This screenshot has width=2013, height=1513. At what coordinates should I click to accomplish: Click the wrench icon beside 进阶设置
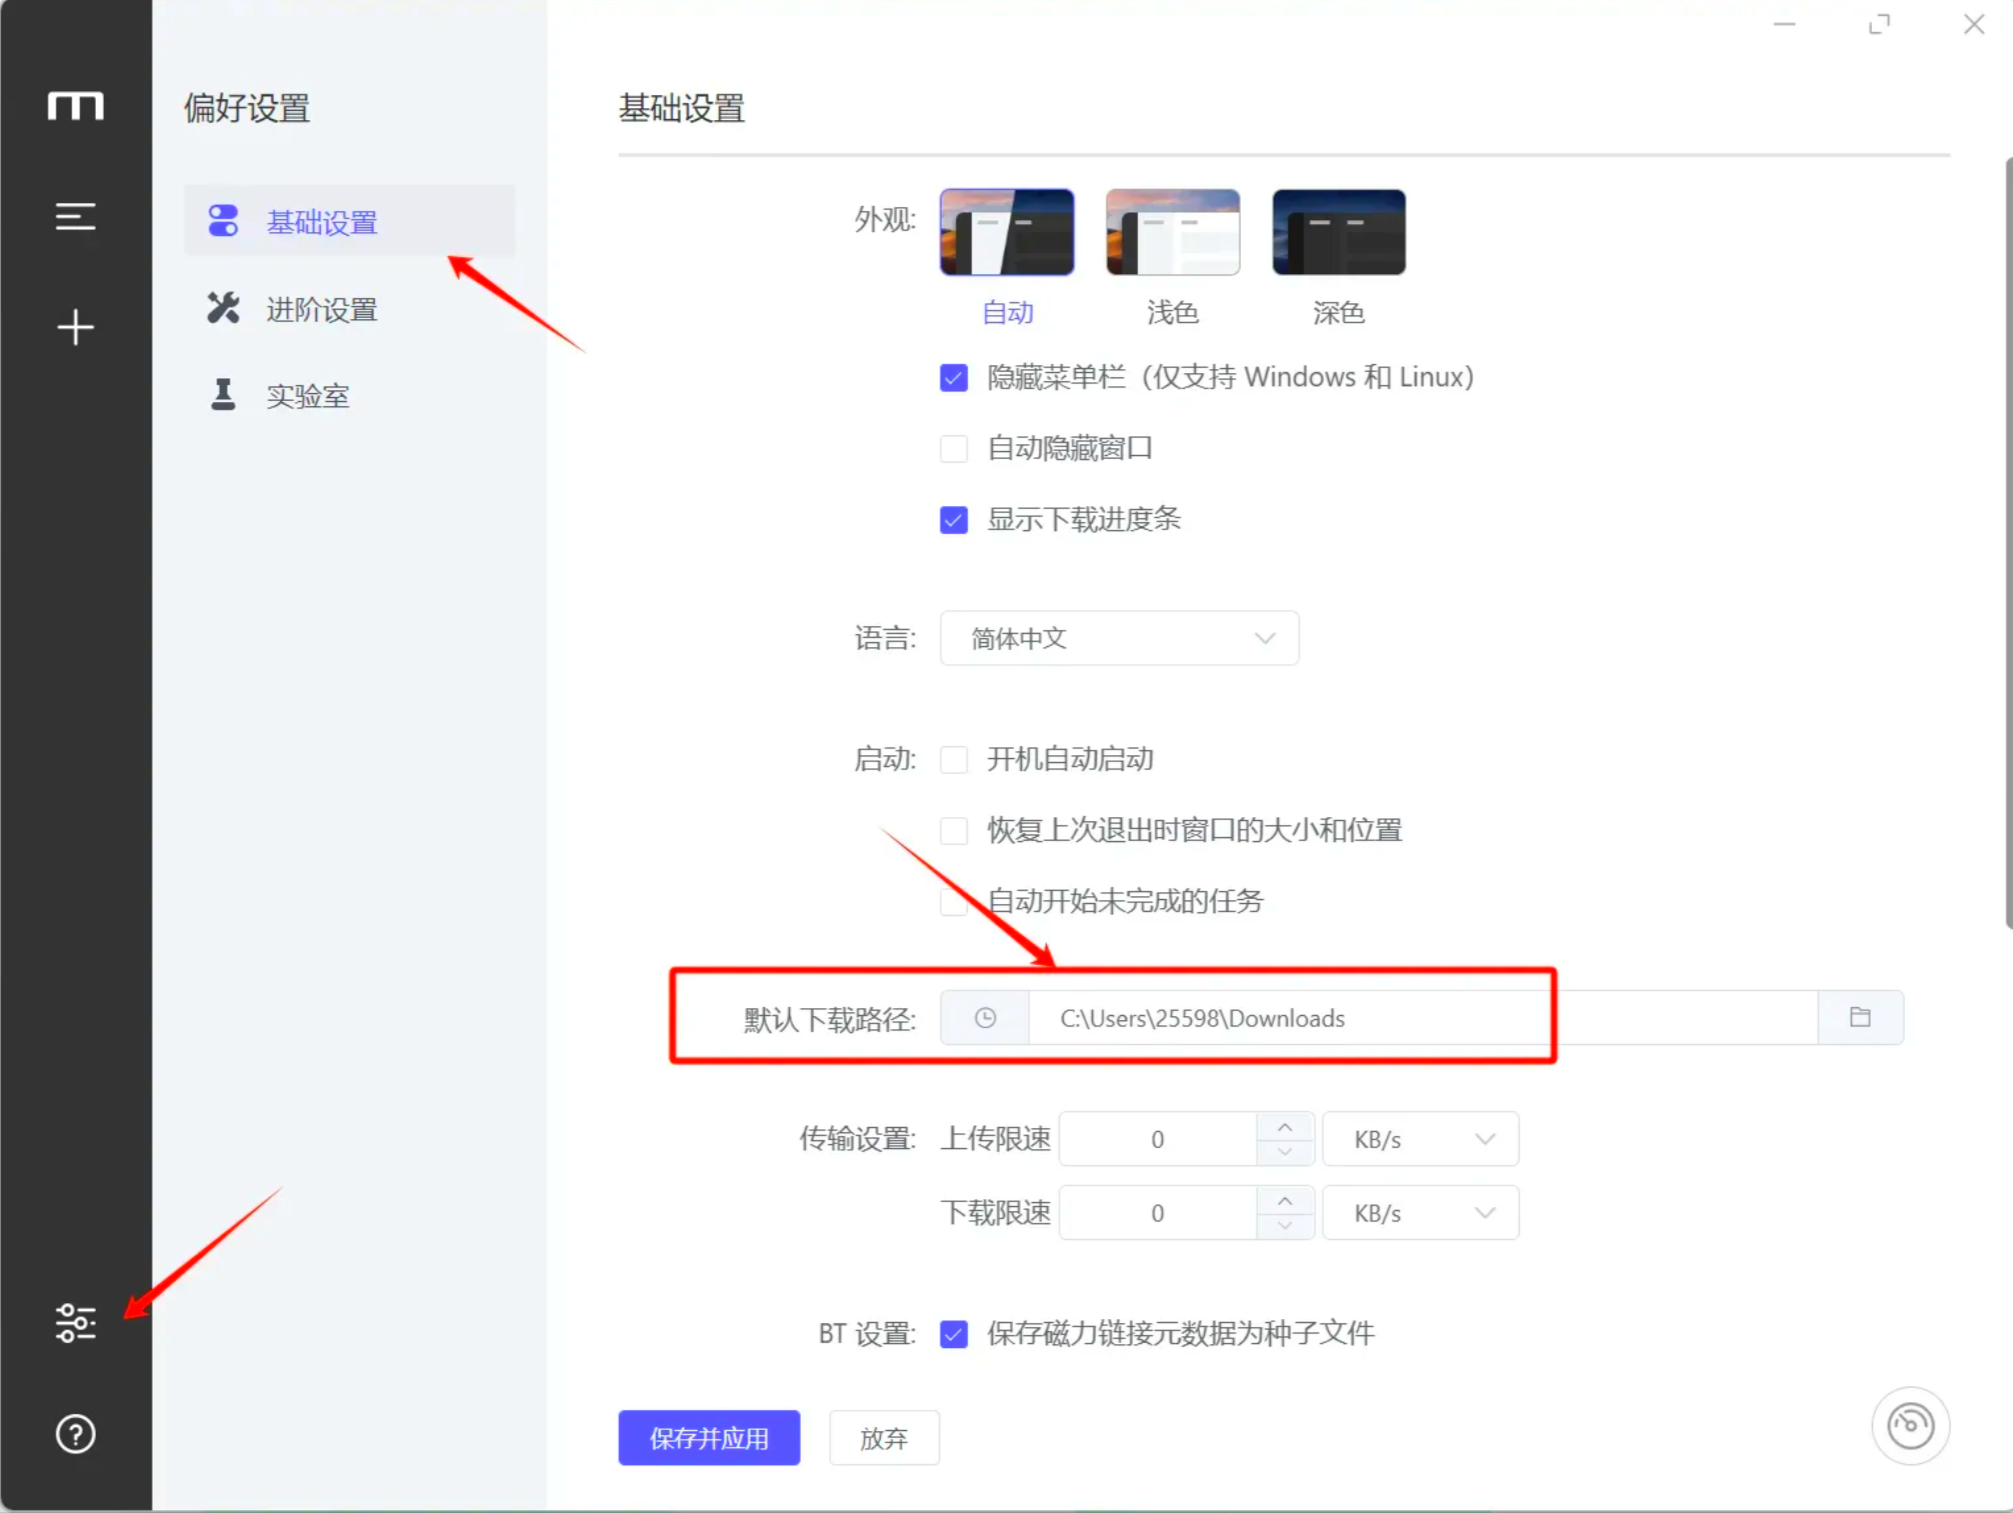222,309
